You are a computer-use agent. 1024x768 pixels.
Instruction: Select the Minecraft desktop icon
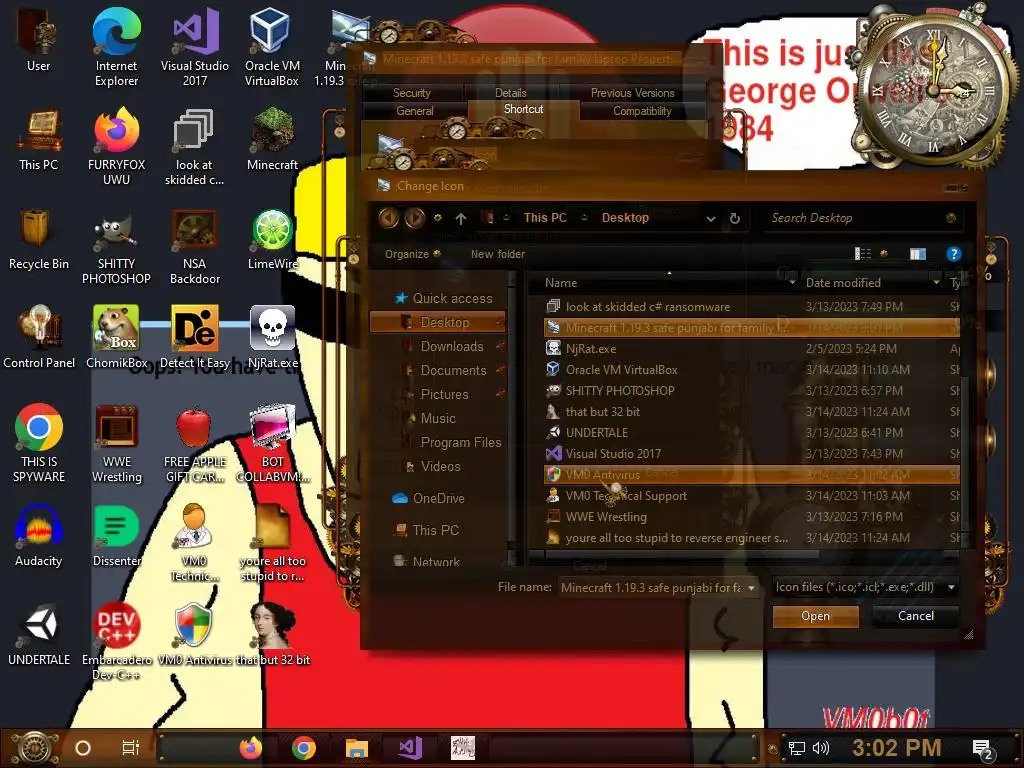pyautogui.click(x=272, y=140)
